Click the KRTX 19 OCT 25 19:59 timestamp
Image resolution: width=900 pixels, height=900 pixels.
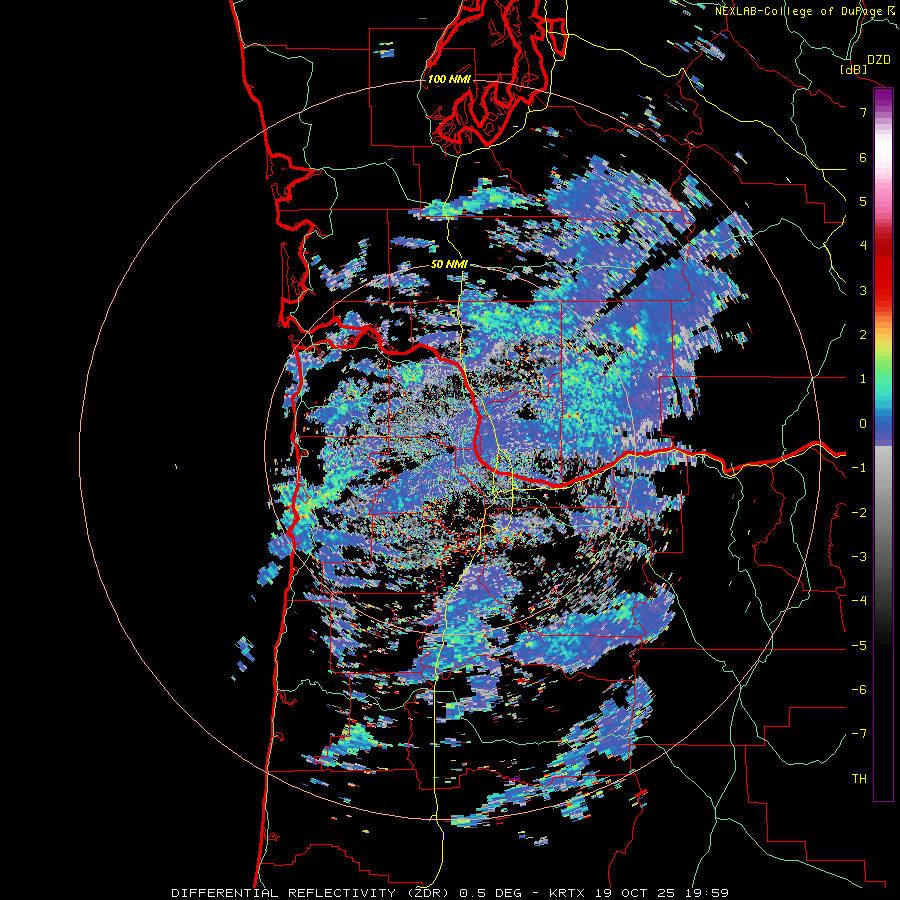tap(639, 893)
